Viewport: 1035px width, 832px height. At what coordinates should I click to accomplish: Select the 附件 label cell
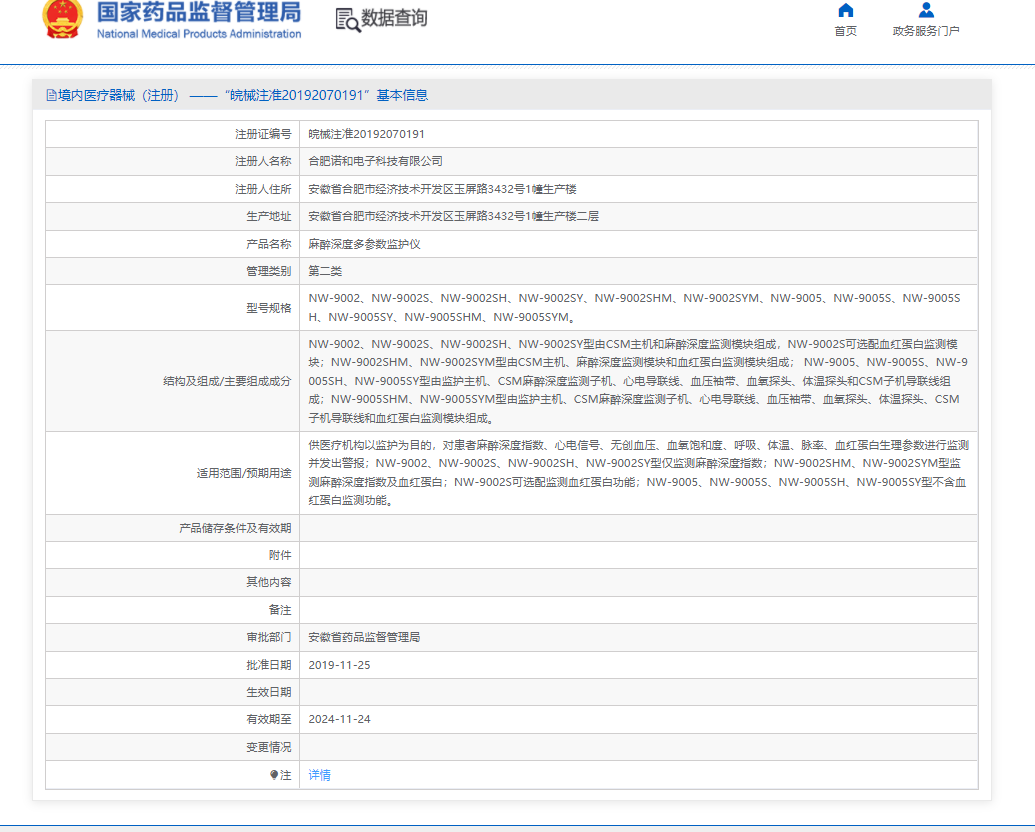pyautogui.click(x=172, y=555)
